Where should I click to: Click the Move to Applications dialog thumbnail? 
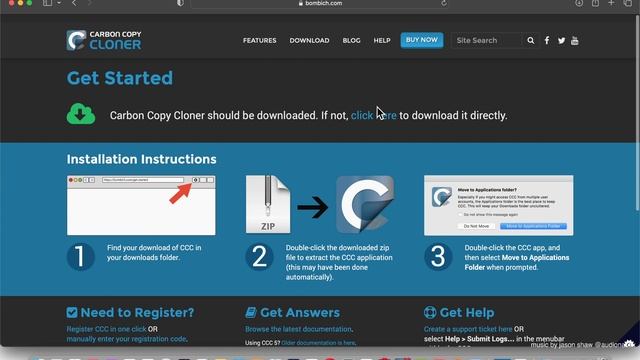coord(498,205)
